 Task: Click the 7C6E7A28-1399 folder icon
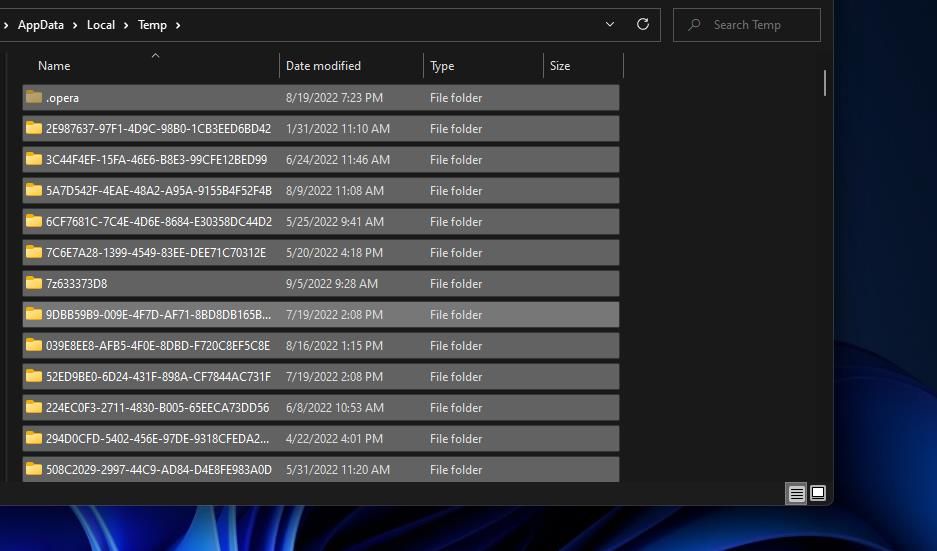[34, 252]
